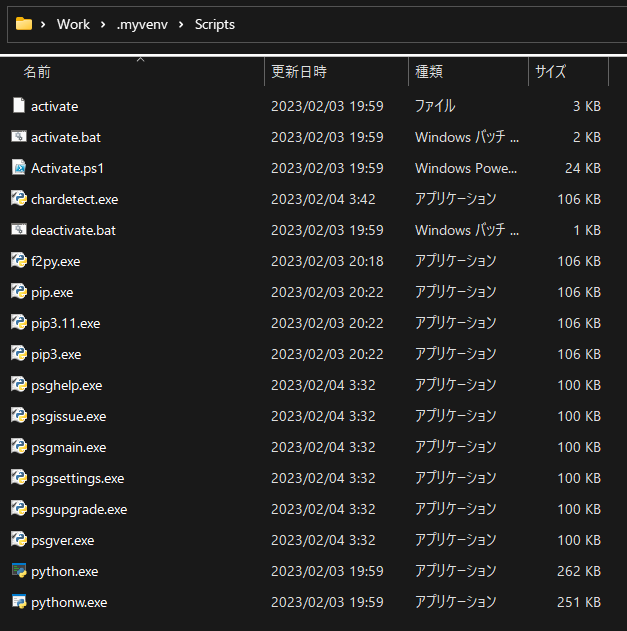The width and height of the screenshot is (627, 631).
Task: Expand the chevron after .myvenv in breadcrumb
Action: click(181, 24)
